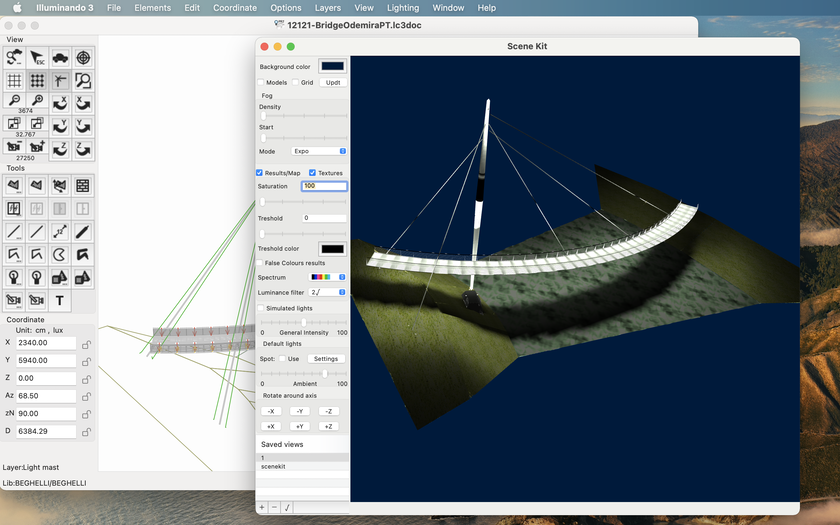Select the arrow ESC pointer tool
Viewport: 840px width, 525px height.
coord(37,58)
